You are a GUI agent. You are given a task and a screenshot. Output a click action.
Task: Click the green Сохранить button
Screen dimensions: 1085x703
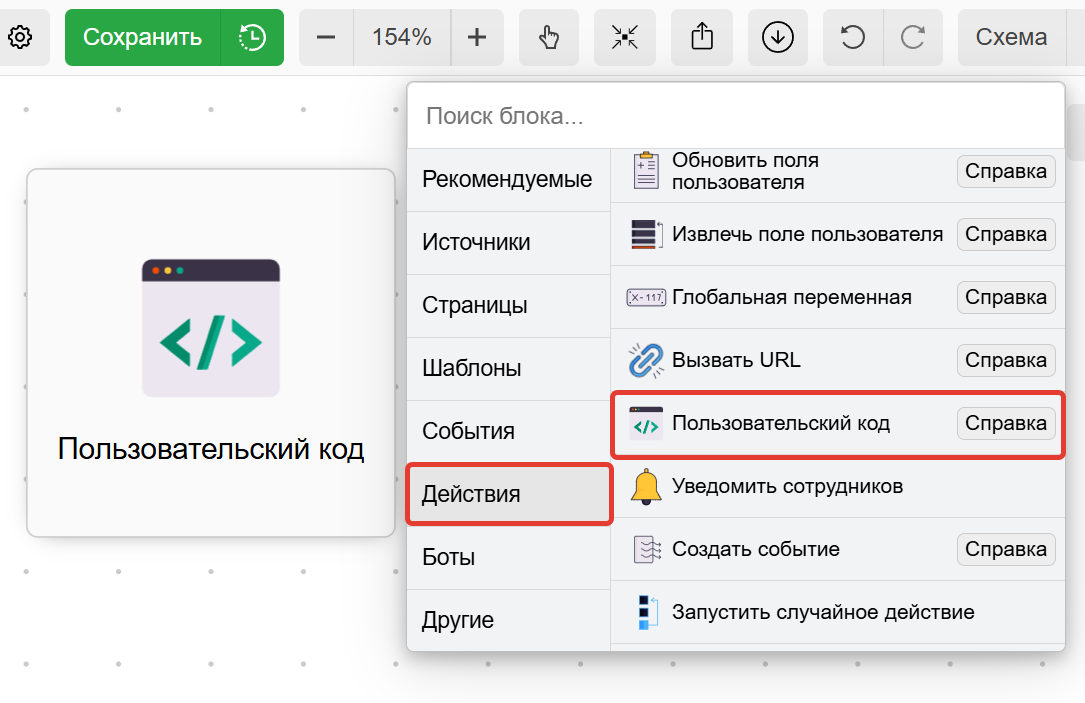tap(143, 38)
